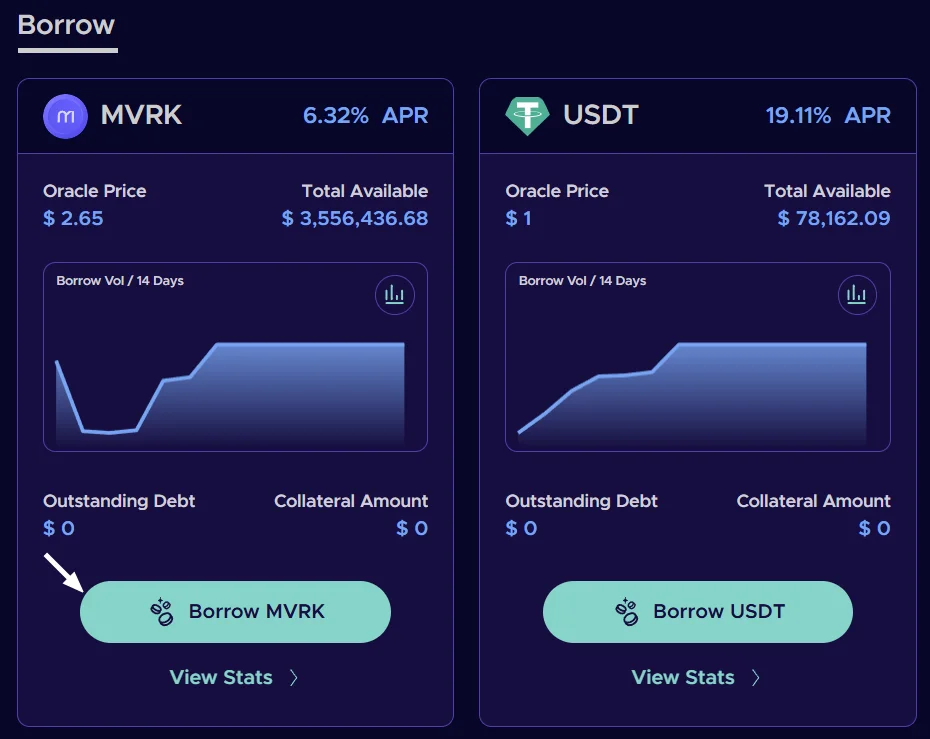Select the Borrow tab heading

tap(66, 25)
